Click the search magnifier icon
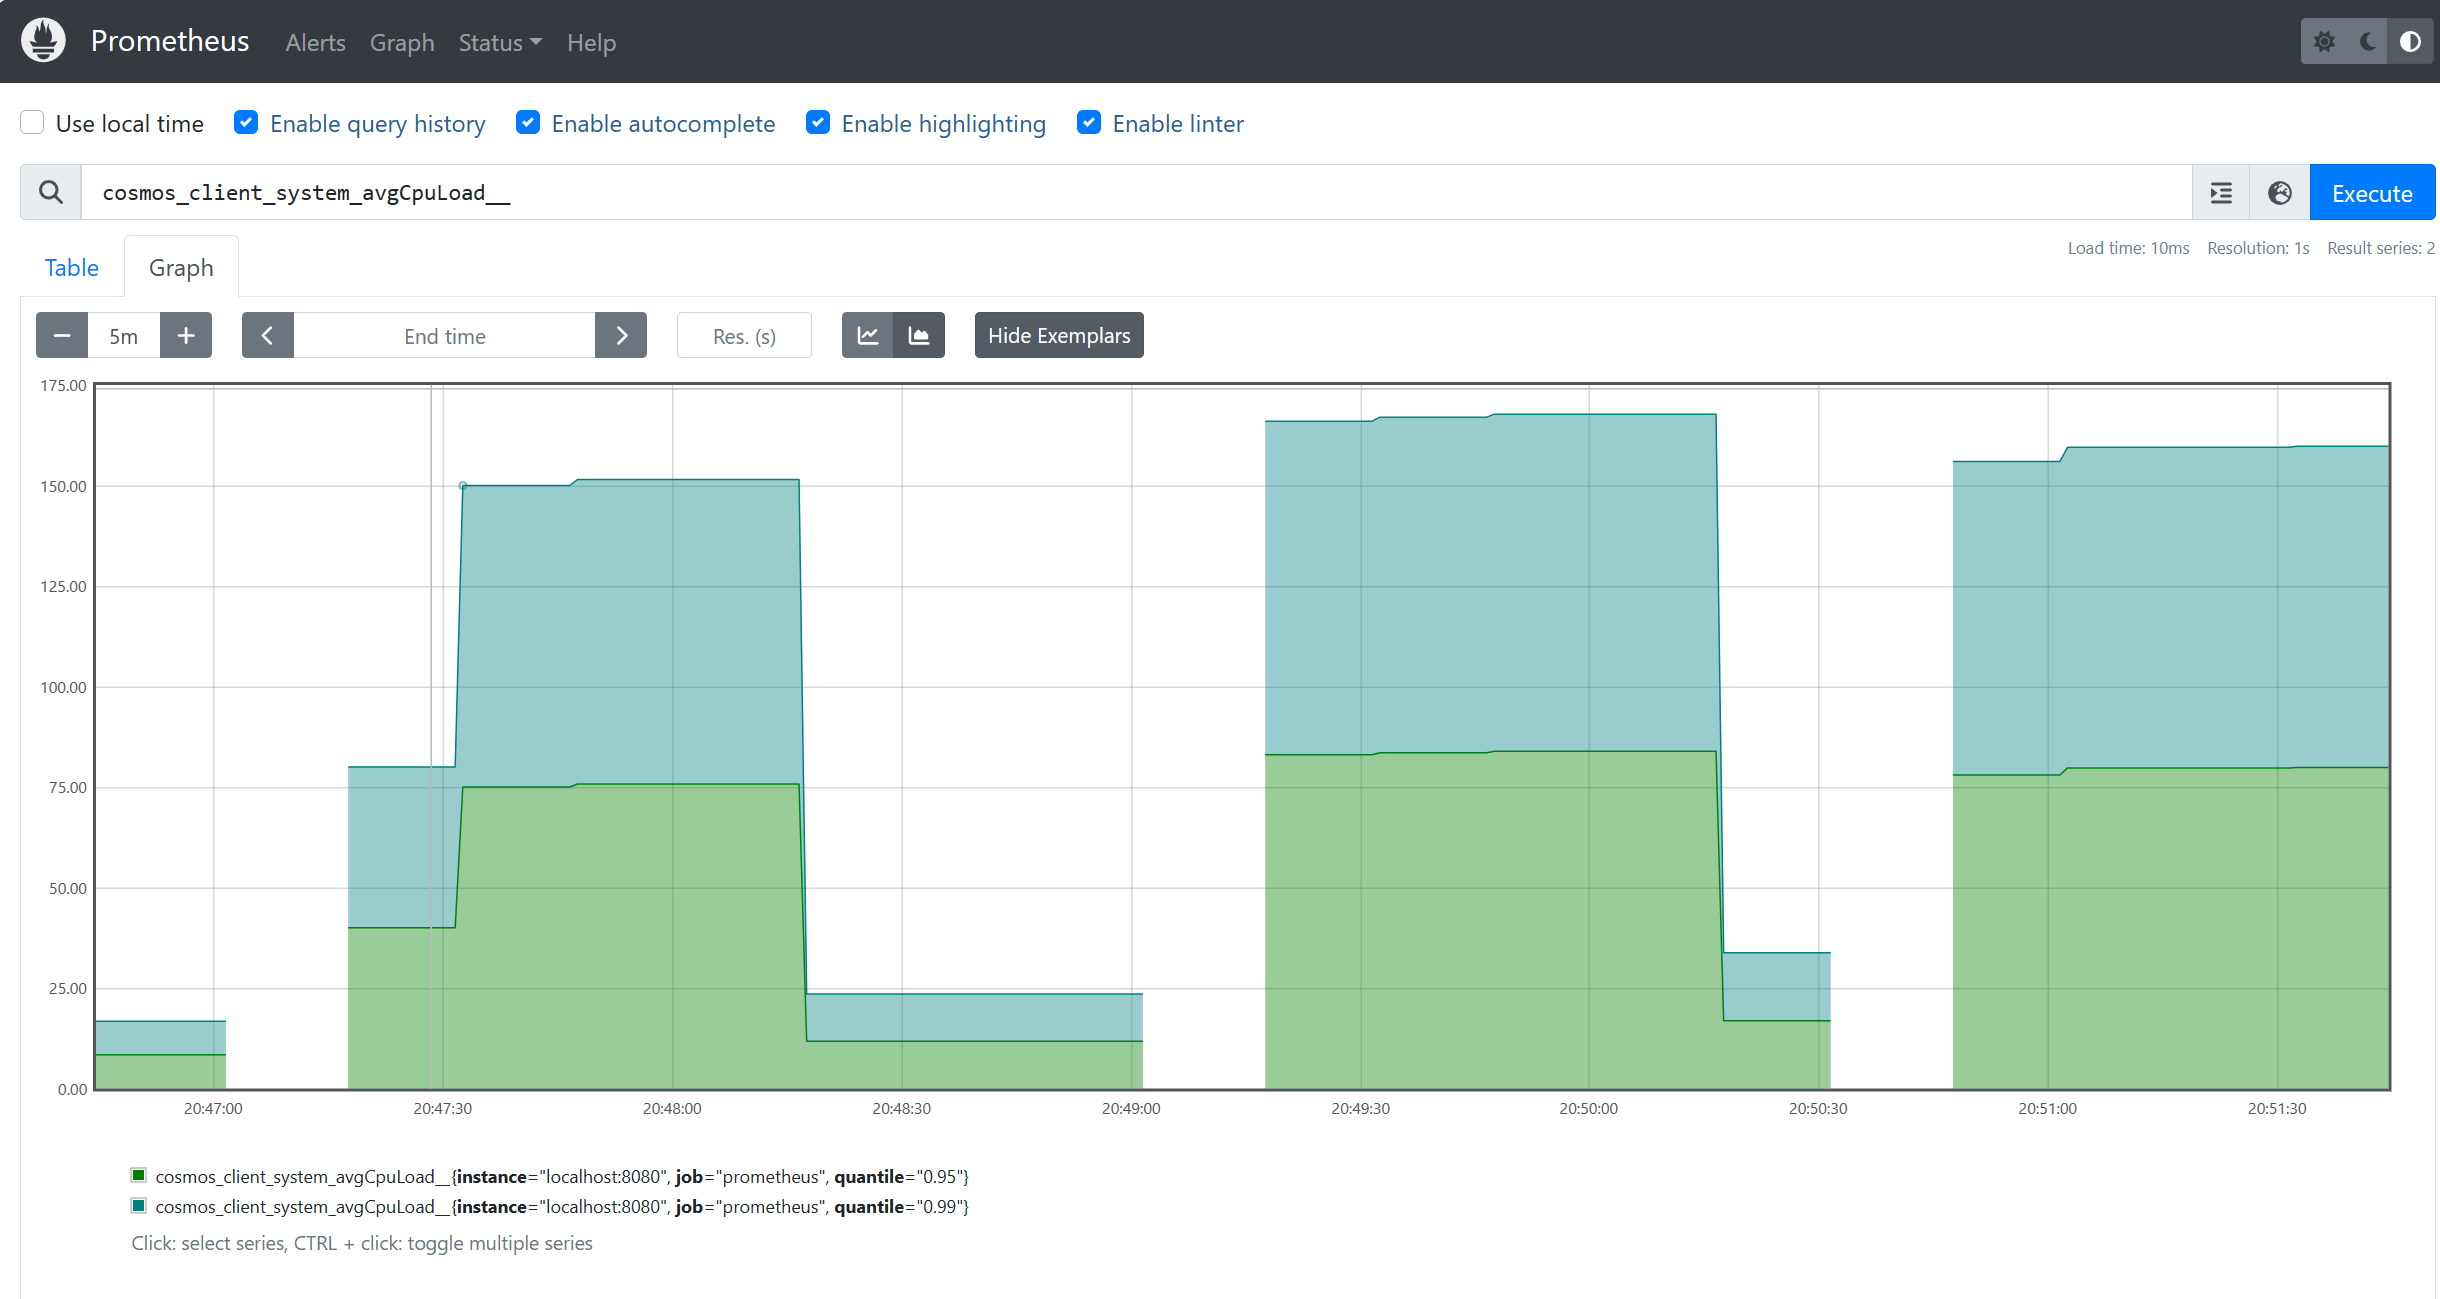This screenshot has width=2440, height=1299. click(51, 192)
